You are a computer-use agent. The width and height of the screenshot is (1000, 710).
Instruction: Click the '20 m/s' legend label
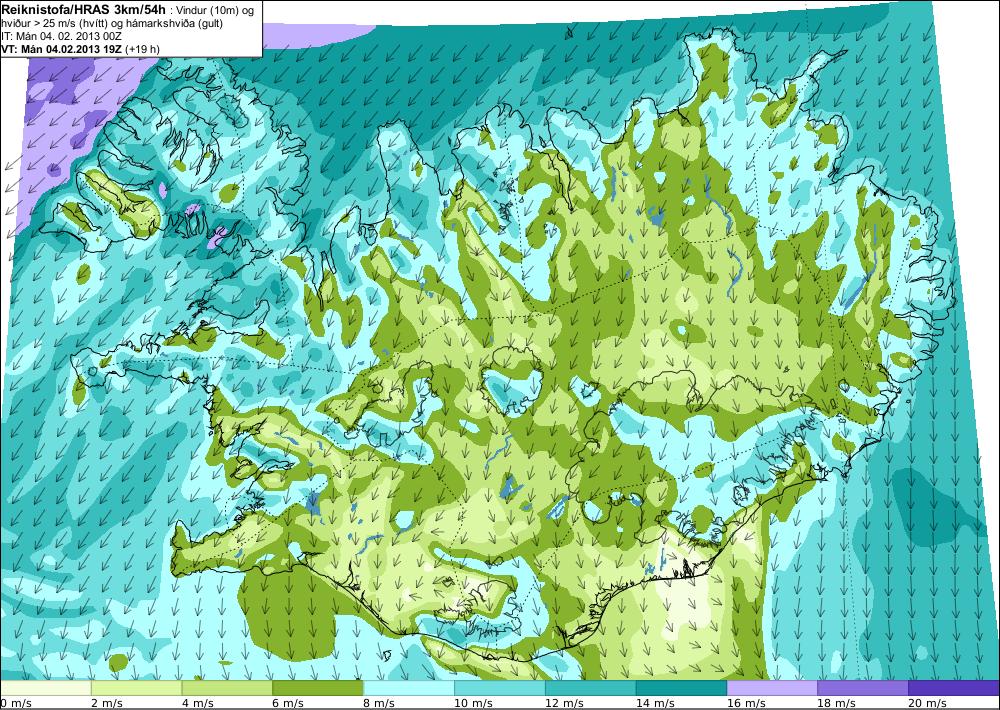click(x=928, y=703)
